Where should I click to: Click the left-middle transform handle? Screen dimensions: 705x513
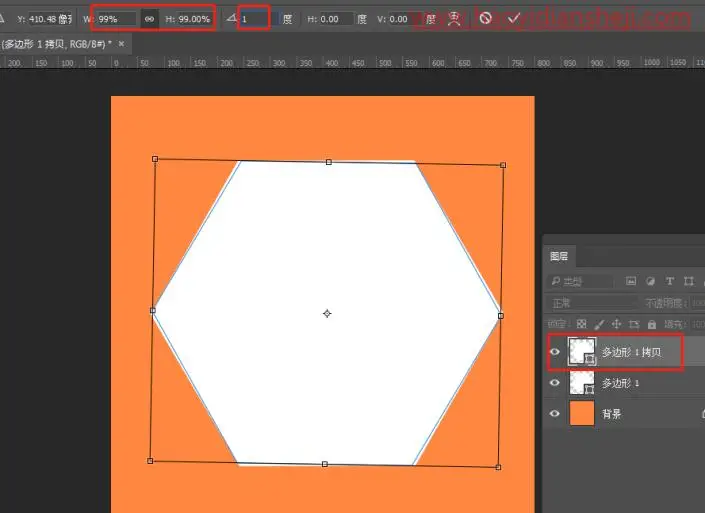point(153,310)
